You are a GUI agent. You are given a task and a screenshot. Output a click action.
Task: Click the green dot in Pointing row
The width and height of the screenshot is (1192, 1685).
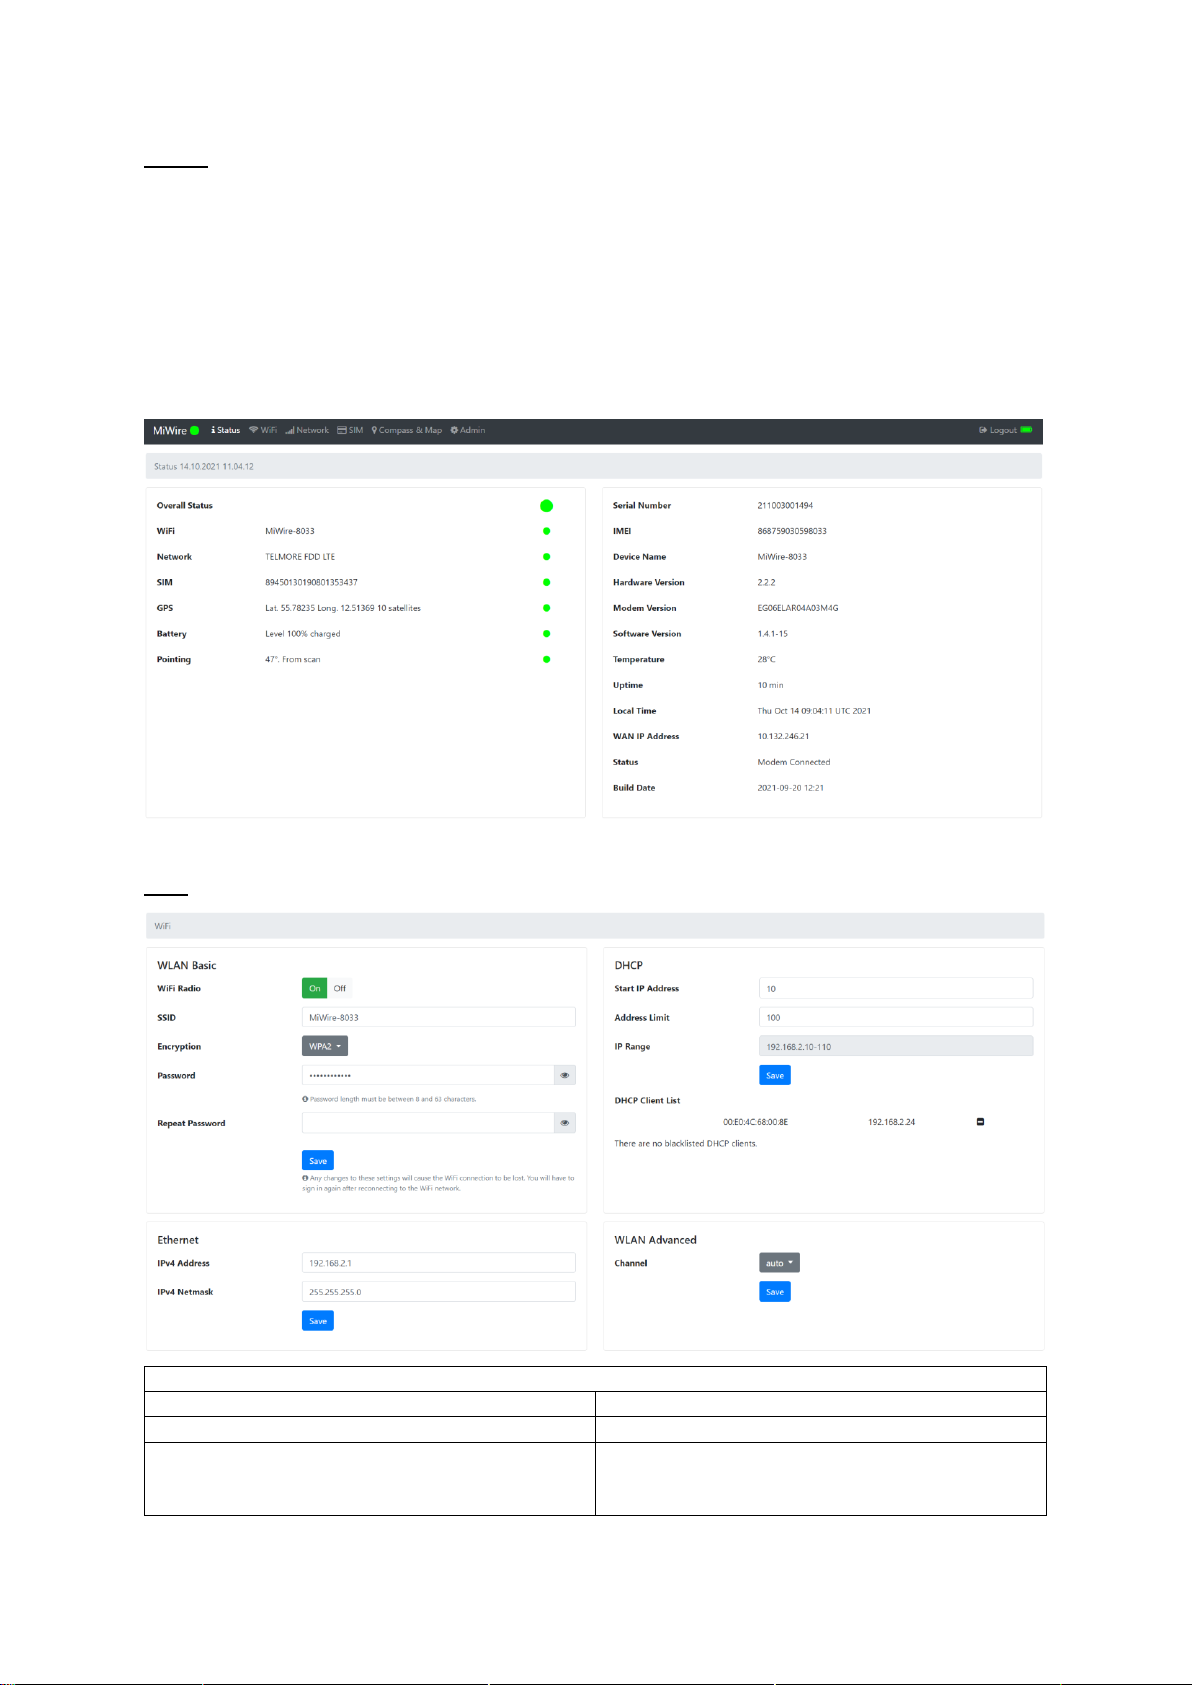point(546,659)
